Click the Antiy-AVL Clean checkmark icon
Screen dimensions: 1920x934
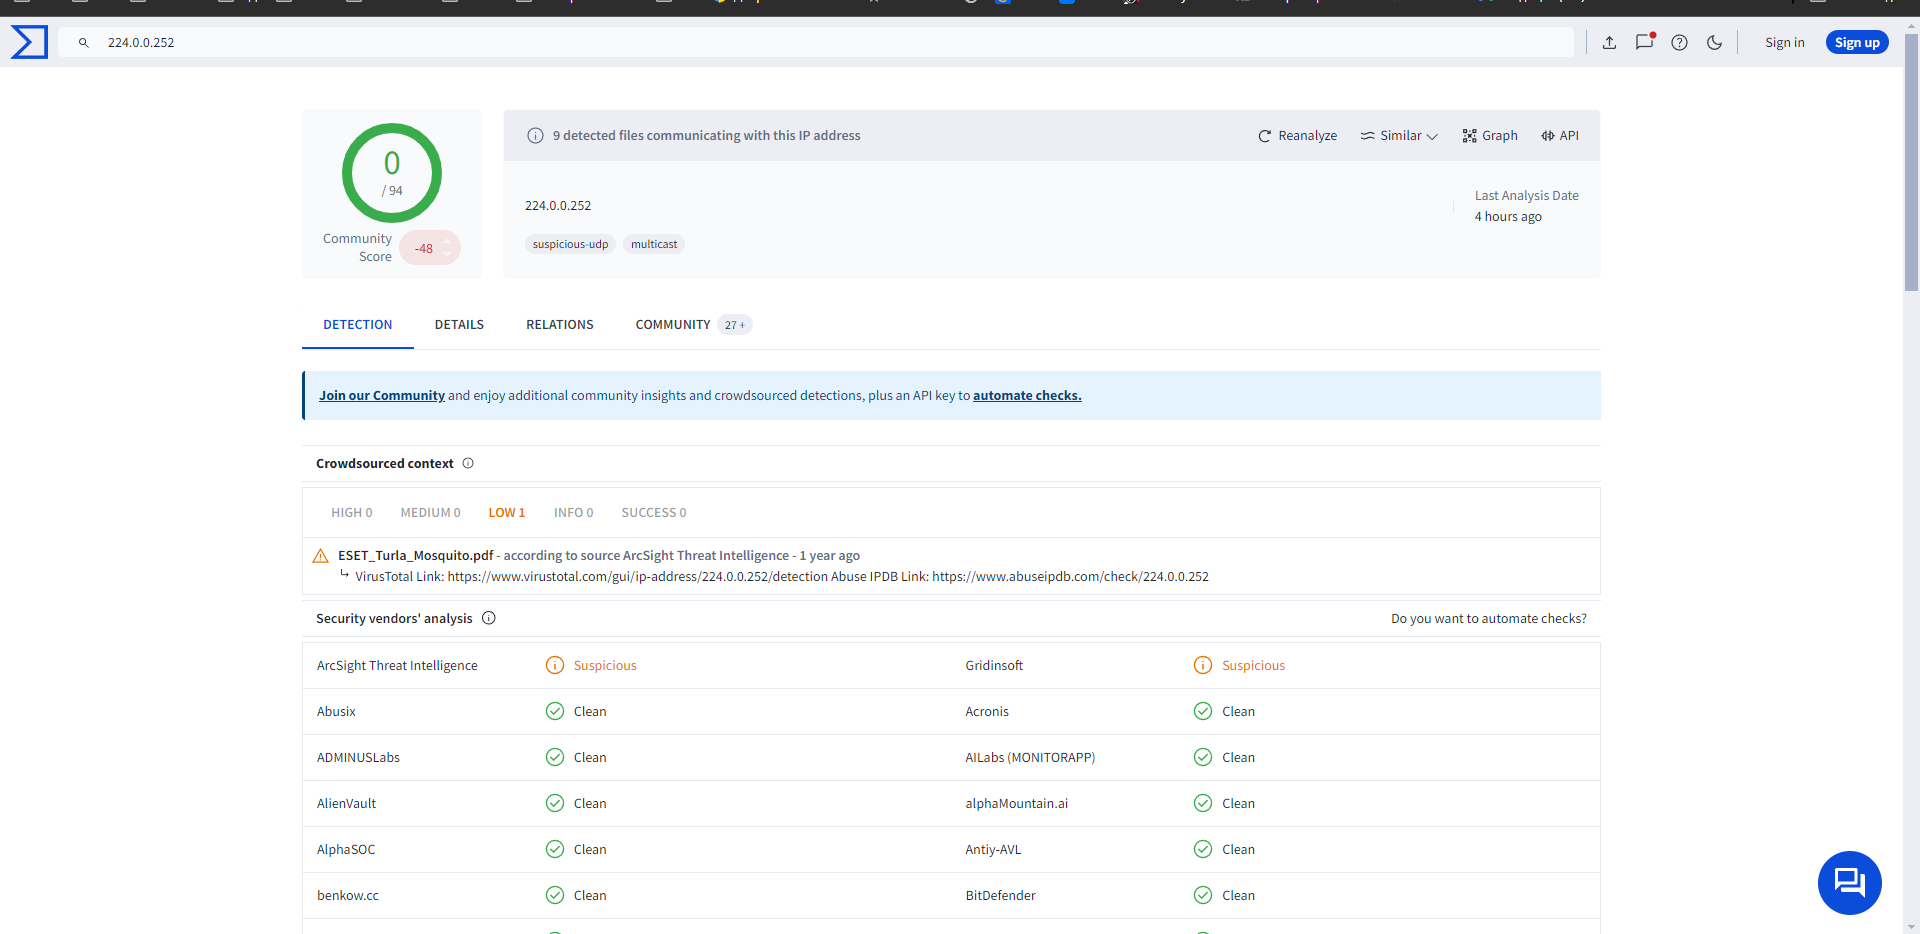tap(1203, 850)
